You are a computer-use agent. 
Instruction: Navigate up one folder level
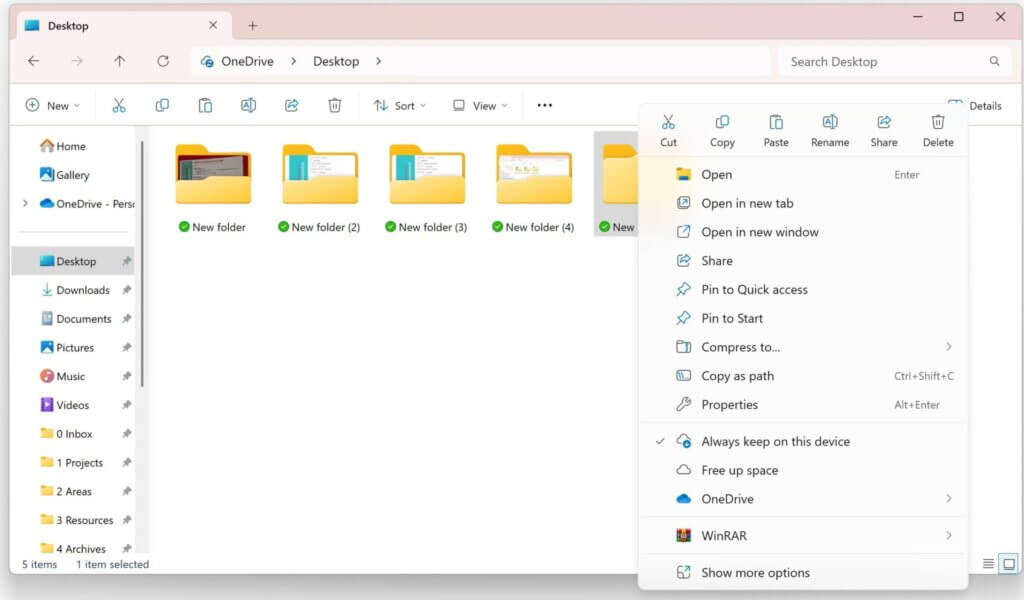tap(120, 61)
